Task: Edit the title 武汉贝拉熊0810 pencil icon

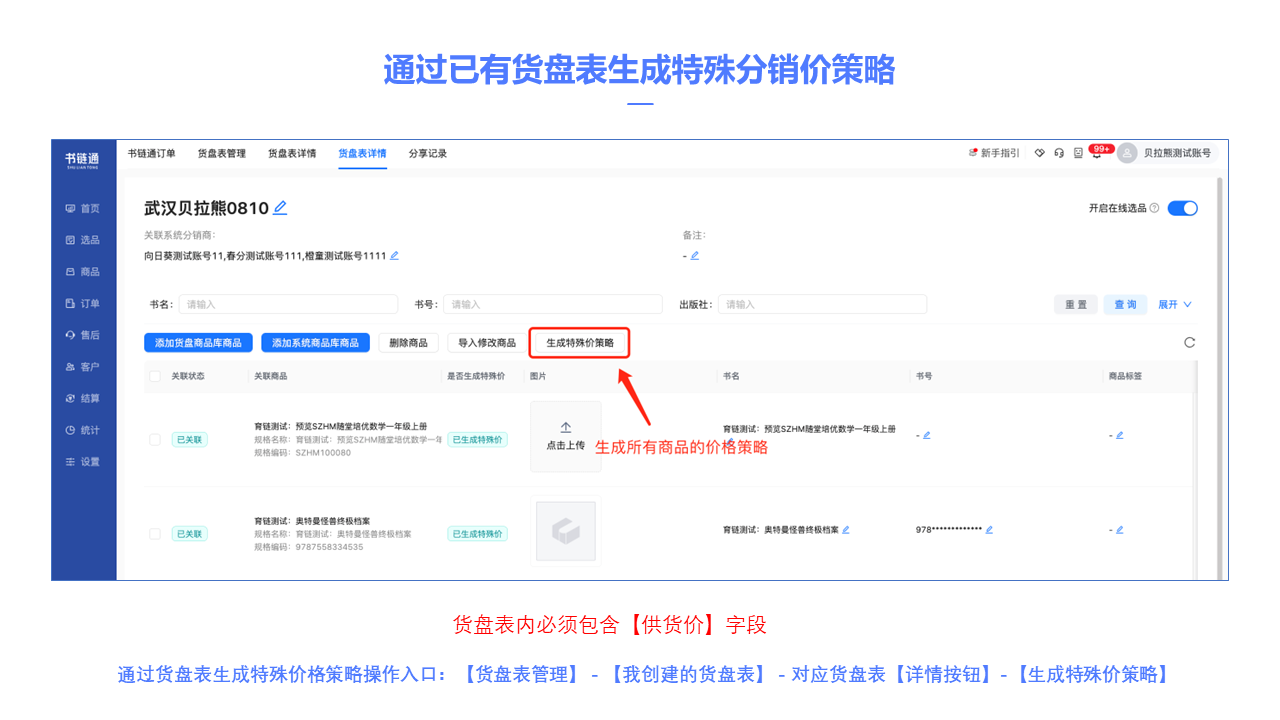Action: click(x=280, y=208)
